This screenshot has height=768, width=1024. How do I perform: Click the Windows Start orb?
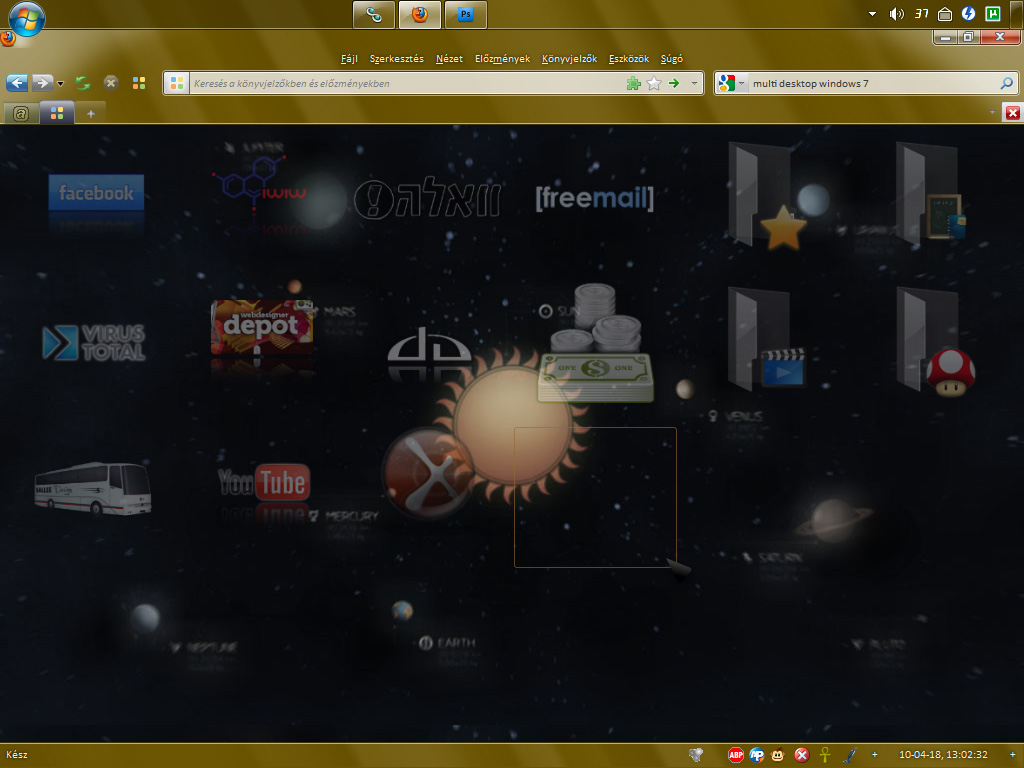click(x=27, y=18)
